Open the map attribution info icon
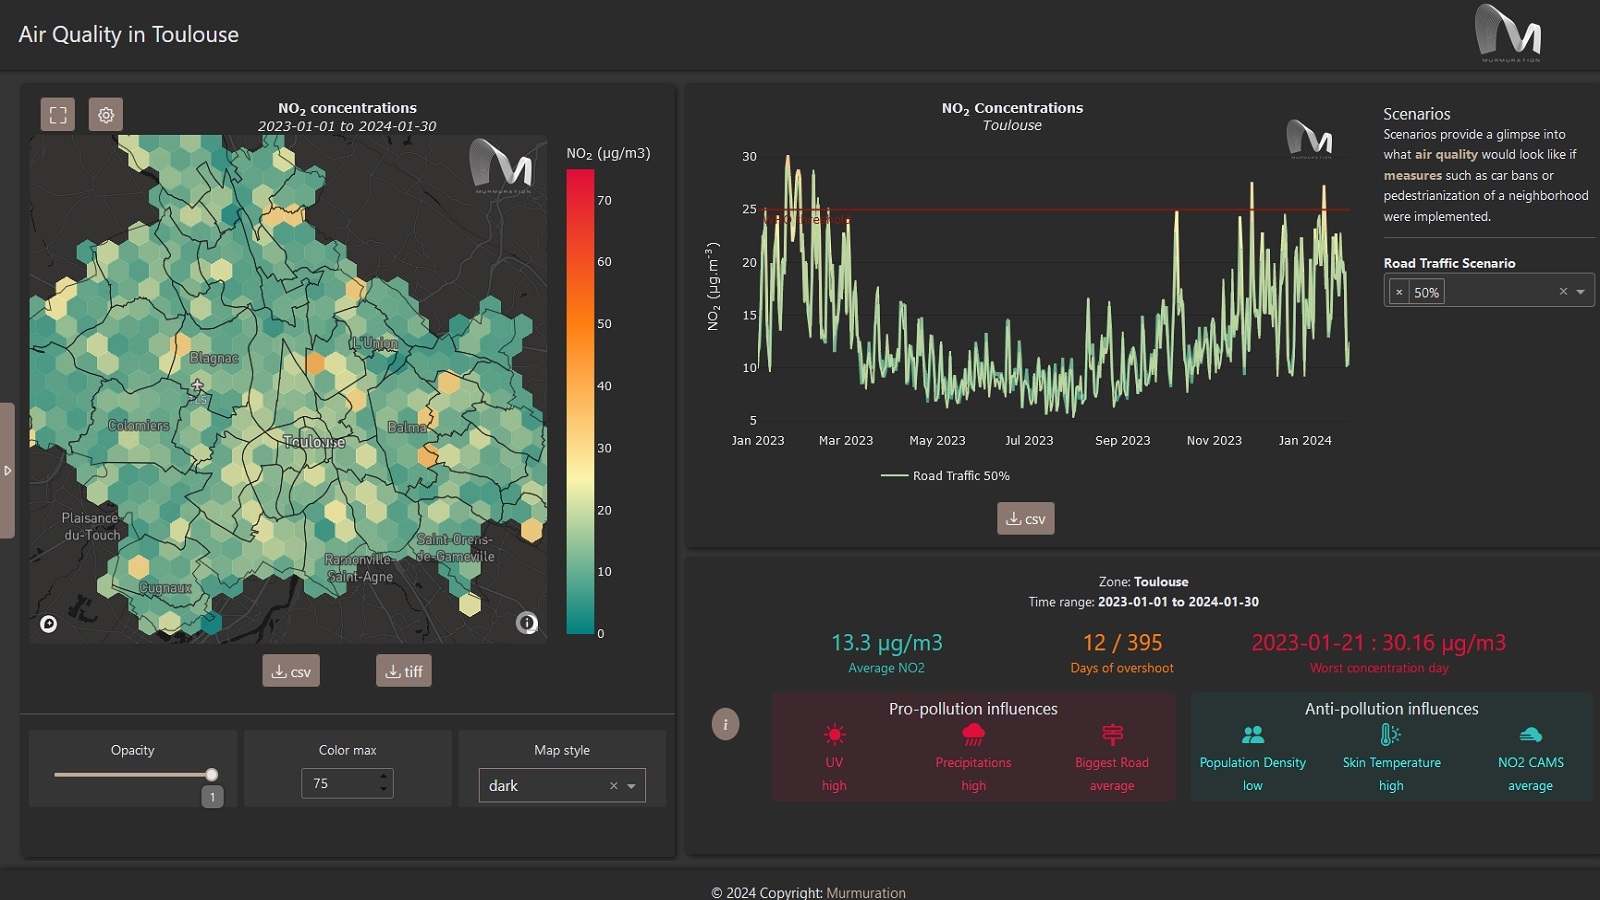The image size is (1600, 900). coord(529,622)
